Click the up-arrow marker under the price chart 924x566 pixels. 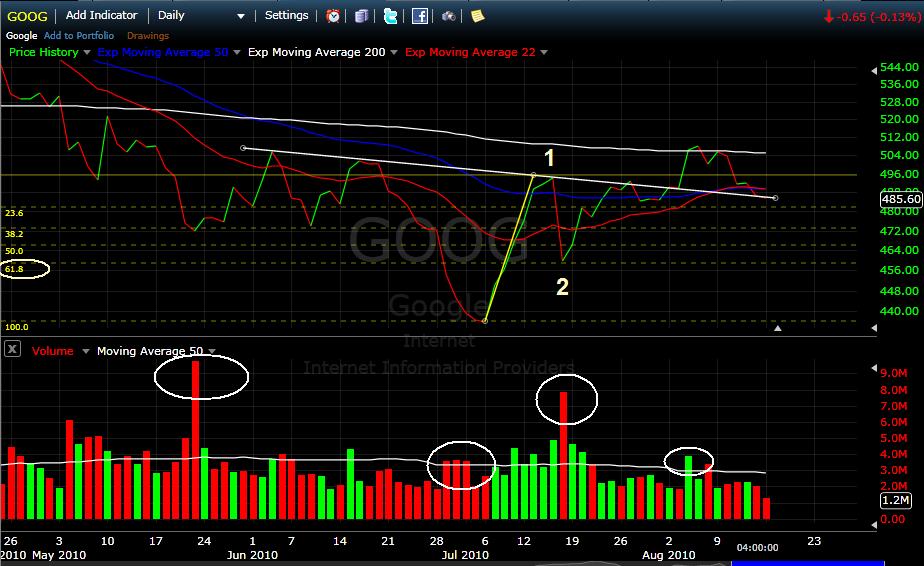(x=778, y=328)
